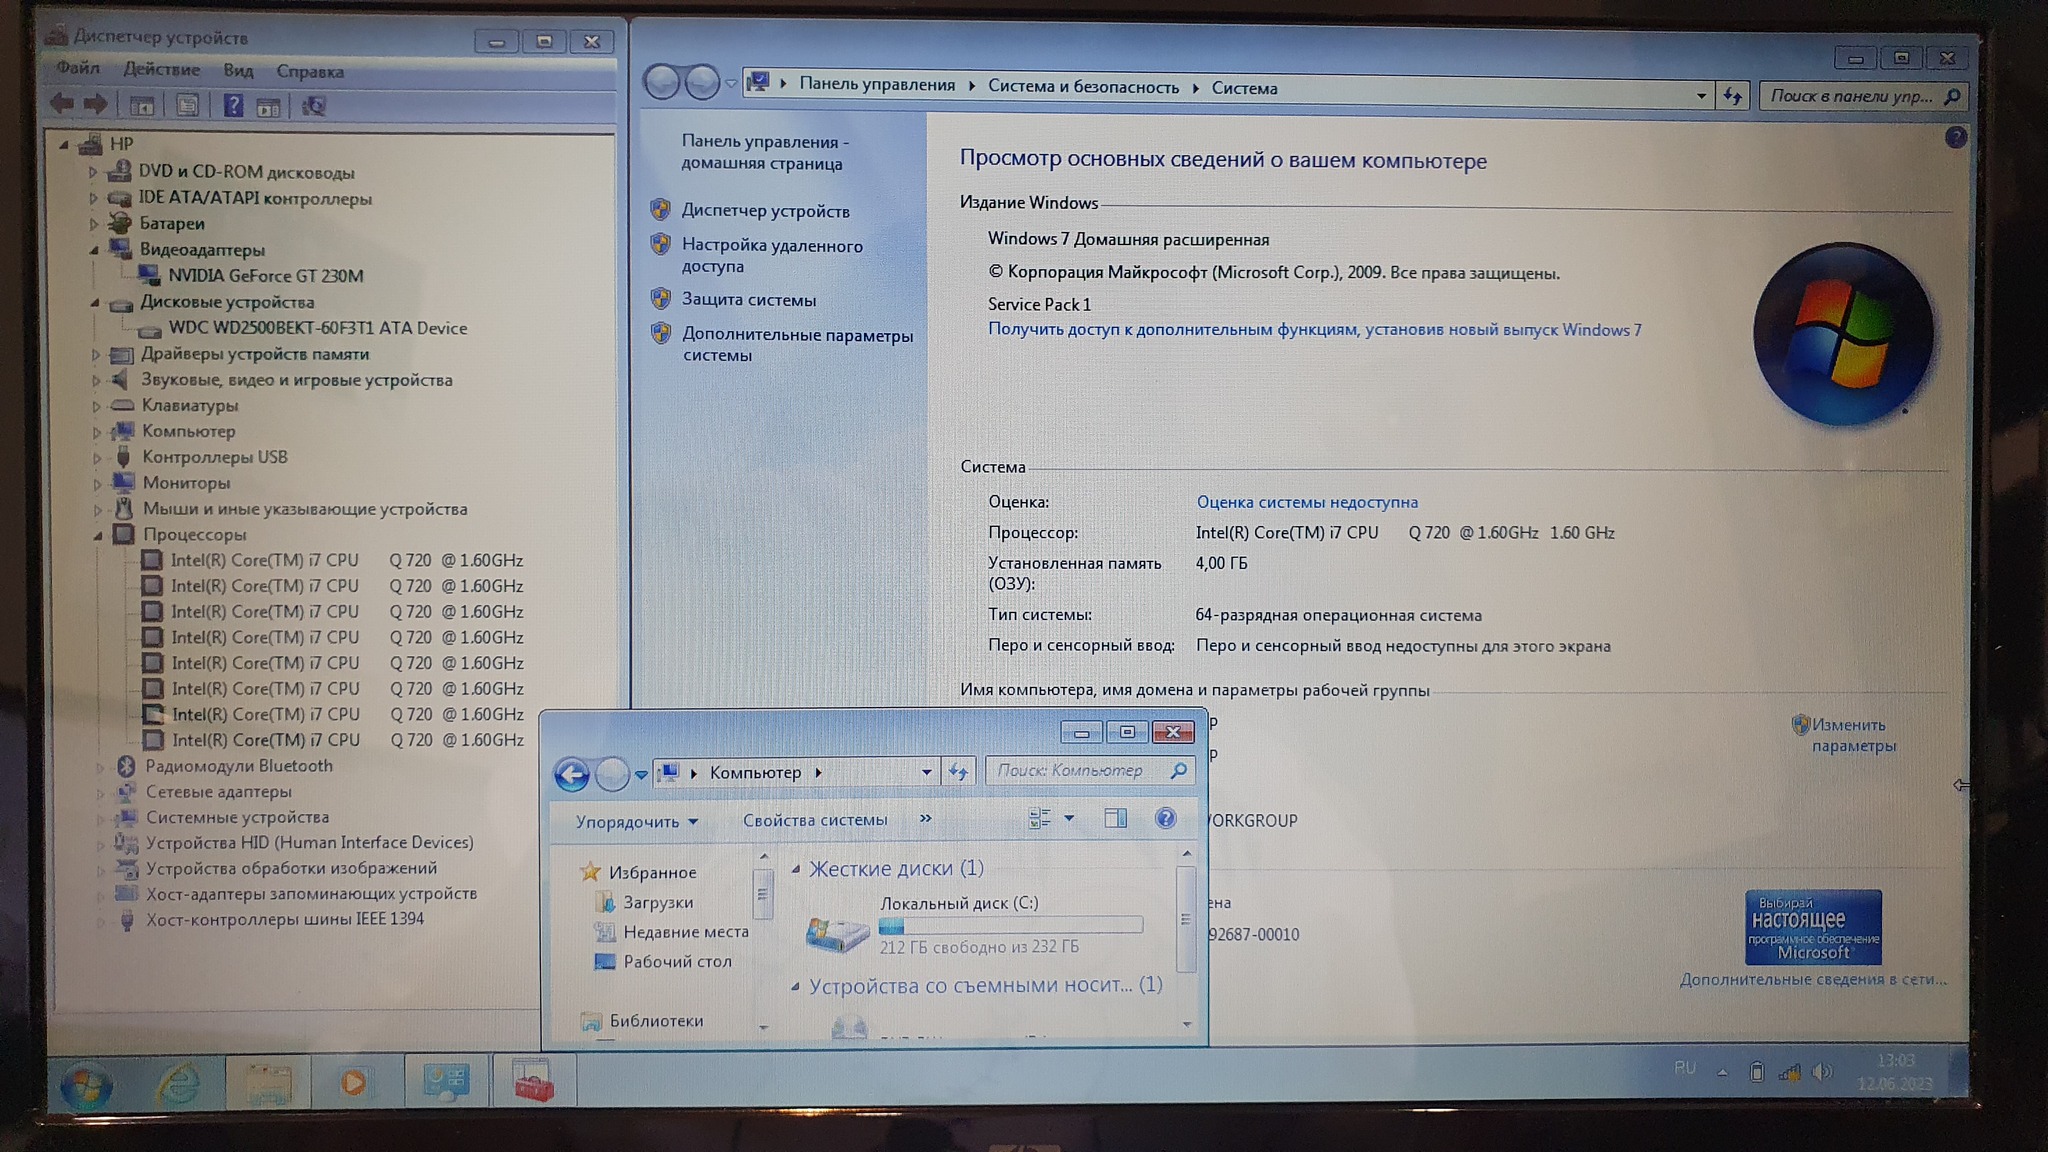The width and height of the screenshot is (2048, 1152).
Task: Click the Help icon in the Computer window
Action: 1165,819
